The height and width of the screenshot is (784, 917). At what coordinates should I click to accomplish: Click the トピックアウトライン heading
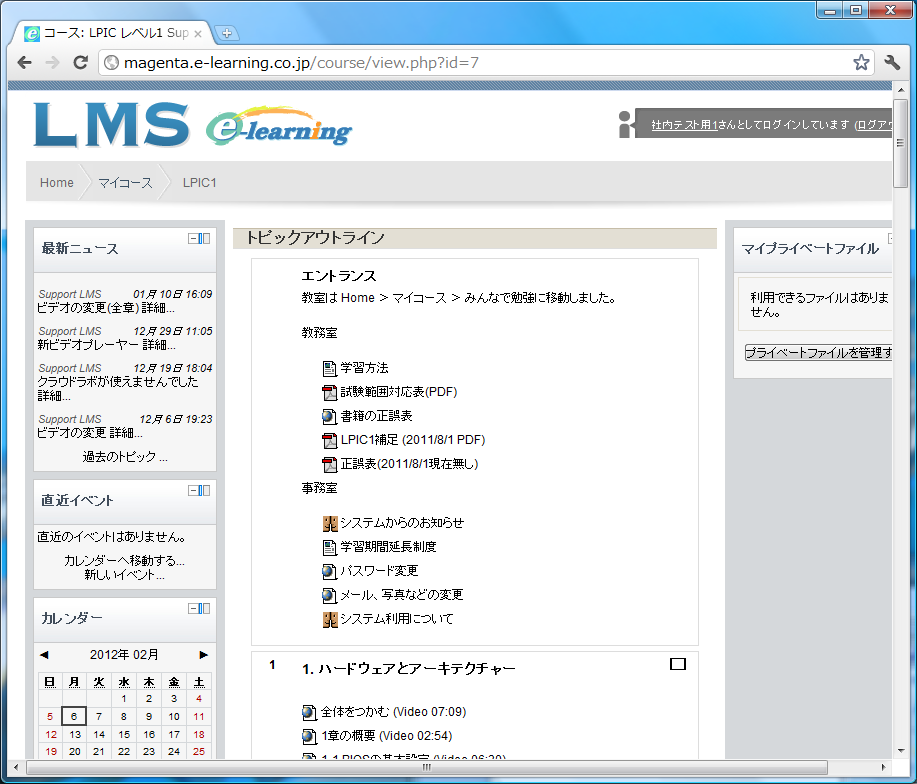click(x=315, y=238)
